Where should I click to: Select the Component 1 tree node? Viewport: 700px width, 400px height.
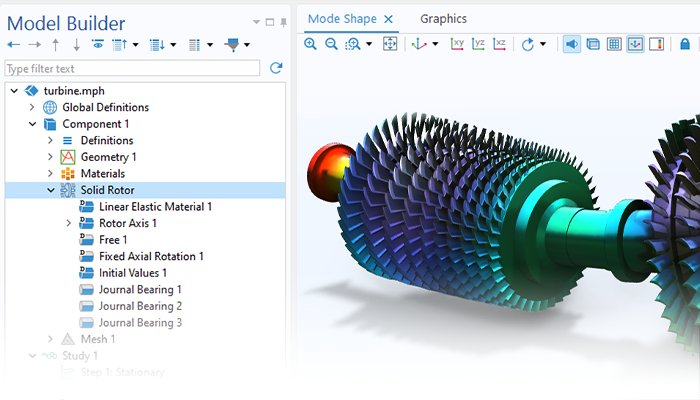click(96, 124)
